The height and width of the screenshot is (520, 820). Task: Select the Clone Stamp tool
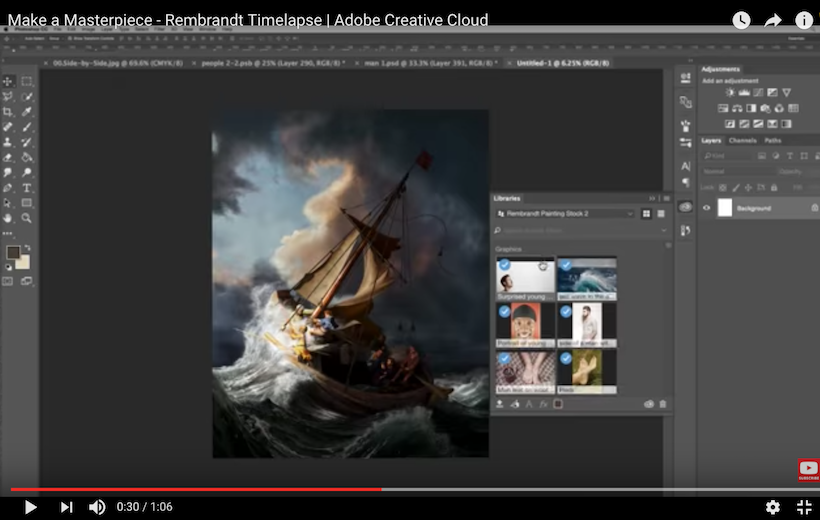(x=8, y=142)
